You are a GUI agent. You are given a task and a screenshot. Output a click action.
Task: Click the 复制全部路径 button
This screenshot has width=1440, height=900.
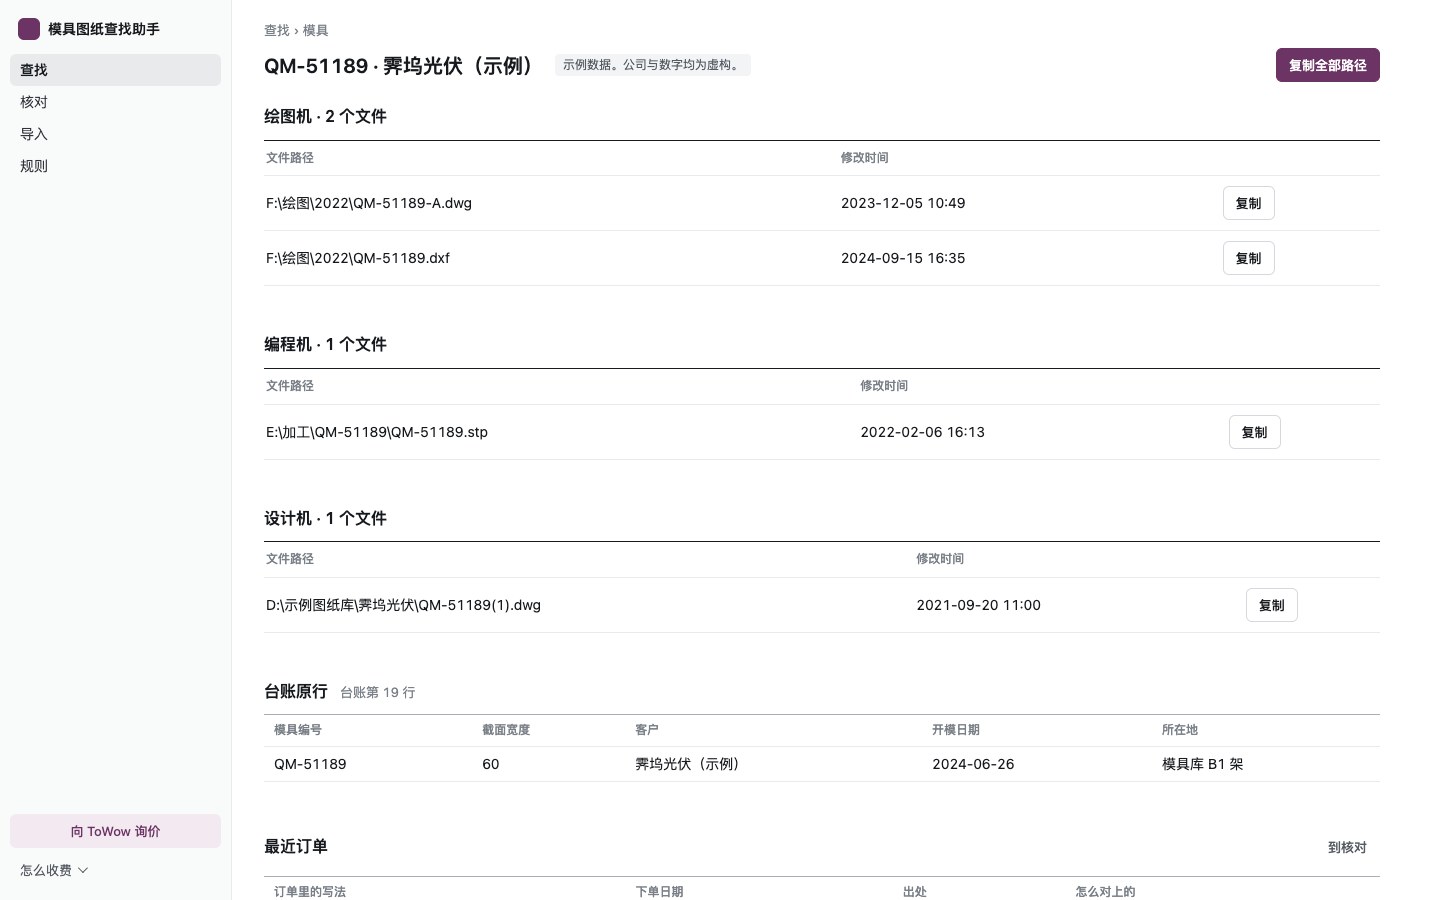[1327, 65]
